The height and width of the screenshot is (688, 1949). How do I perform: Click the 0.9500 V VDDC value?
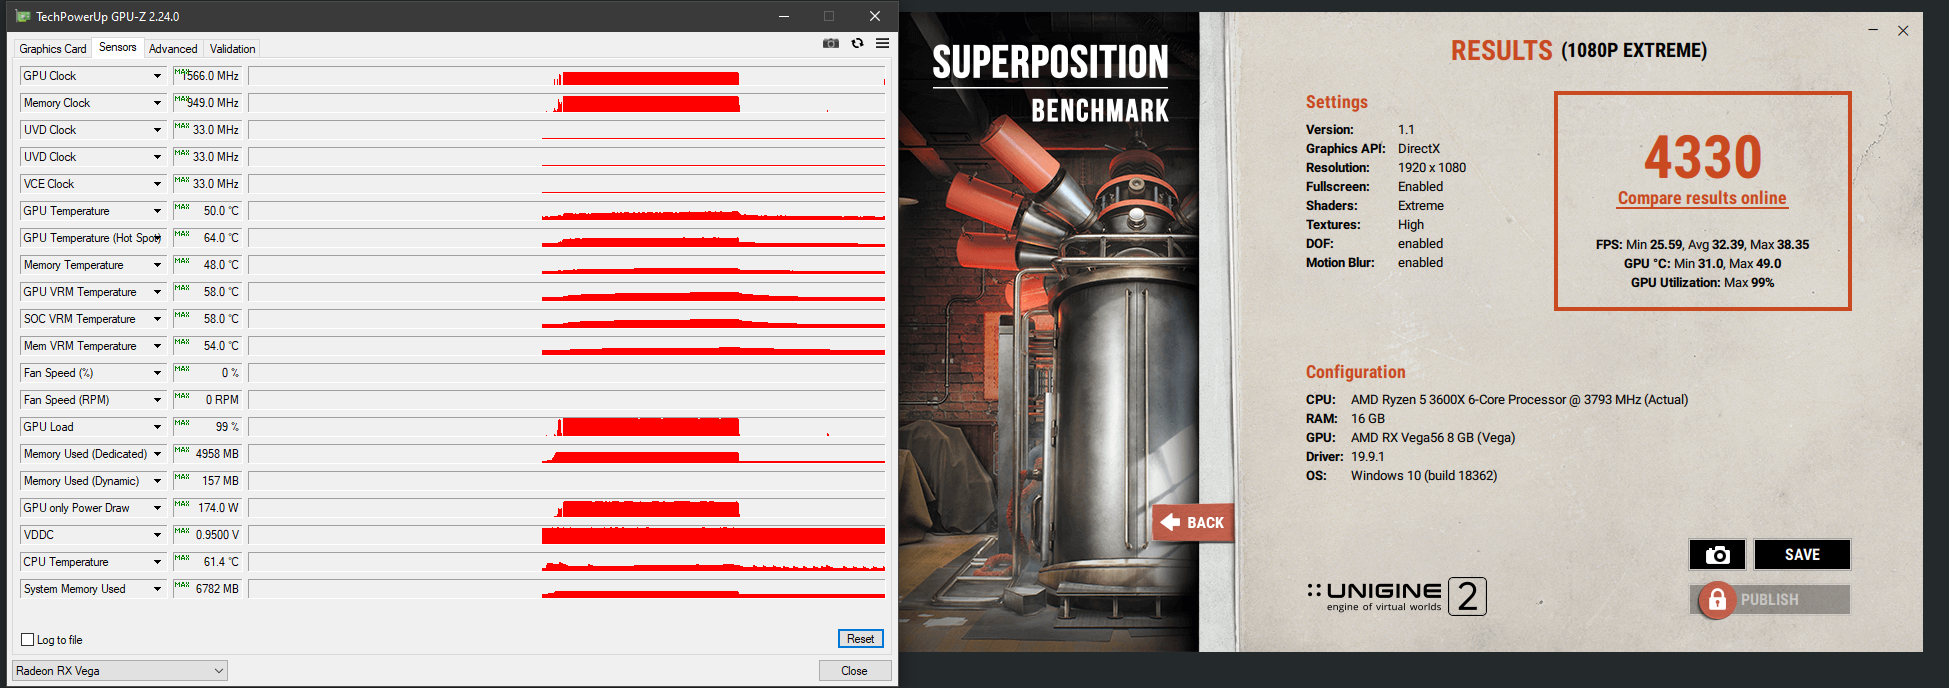tap(208, 535)
